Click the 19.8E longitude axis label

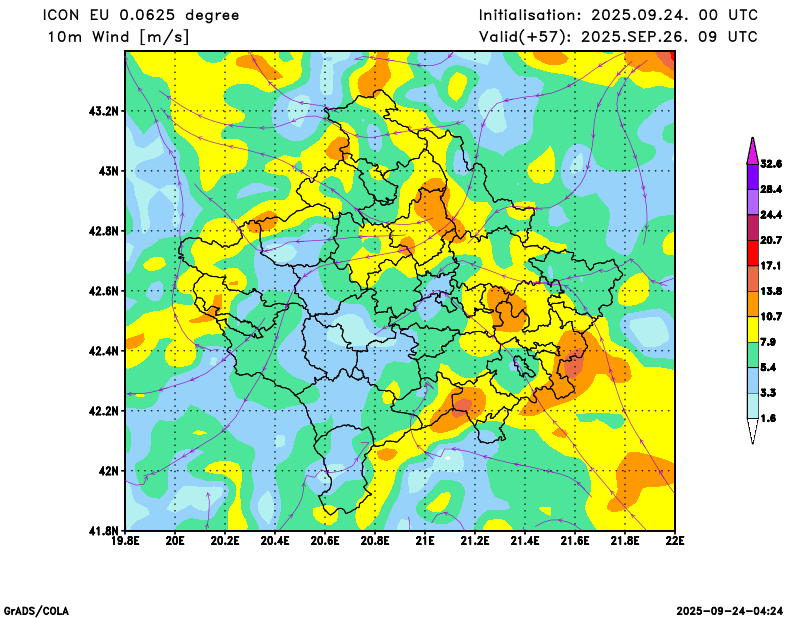tap(125, 542)
